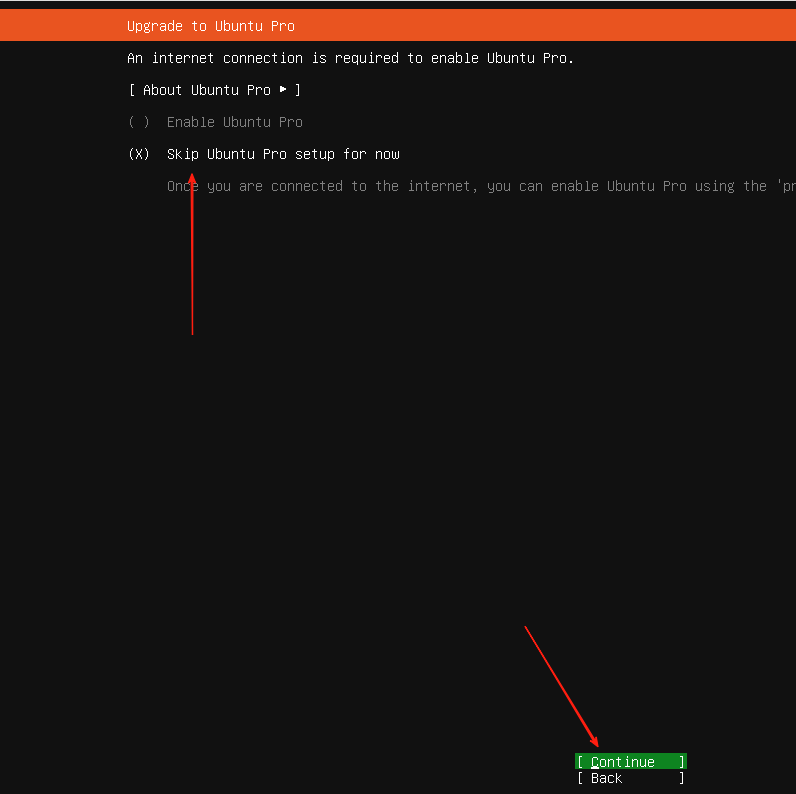796x794 pixels.
Task: Click the internet connection required message
Action: point(350,58)
